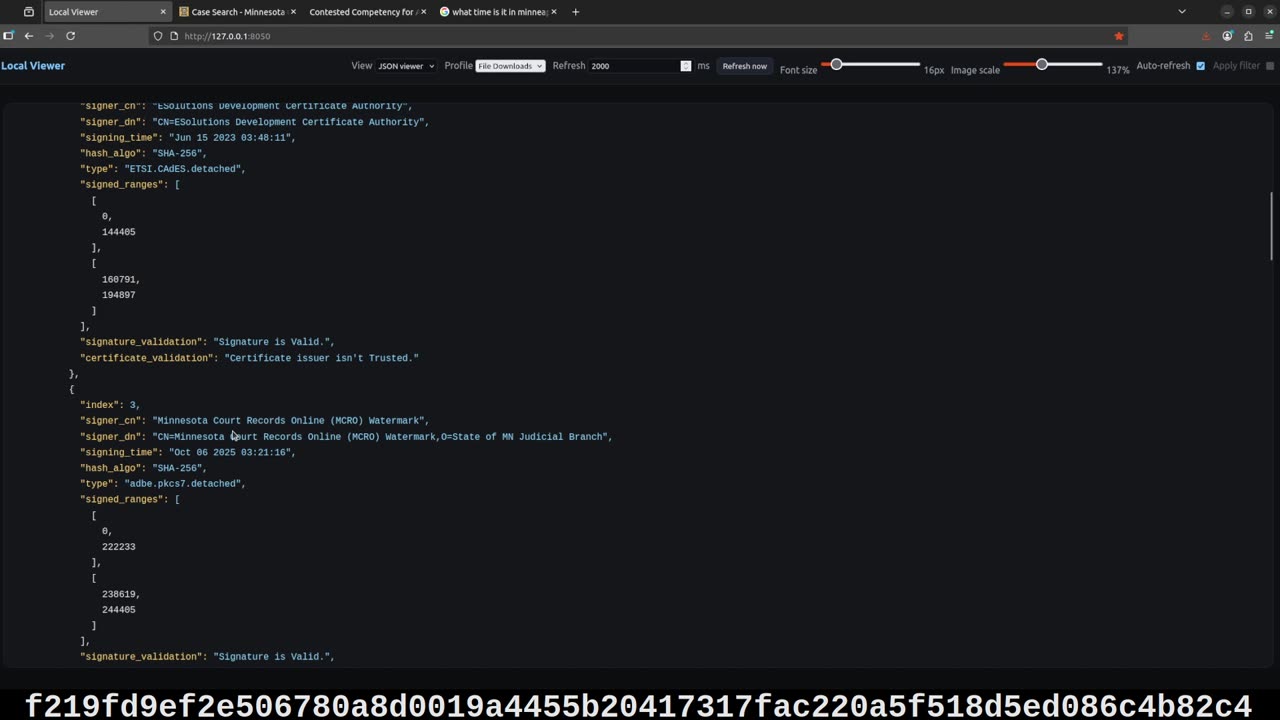This screenshot has height=720, width=1280.
Task: Click the value 144405 in signed_ranges
Action: (x=118, y=232)
